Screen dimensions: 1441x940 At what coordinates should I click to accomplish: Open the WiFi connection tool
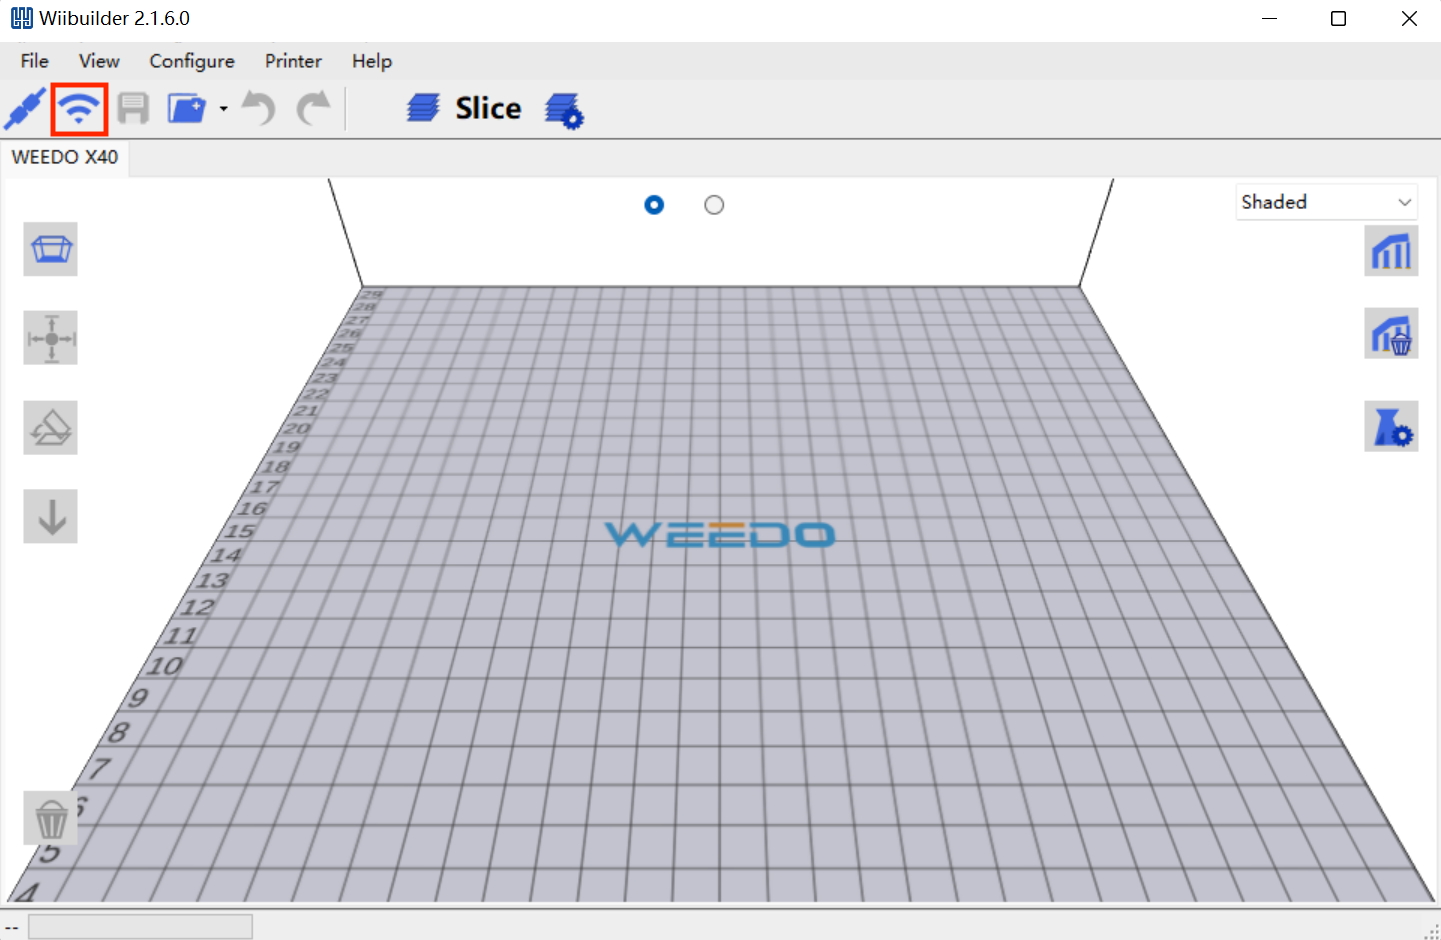coord(79,108)
